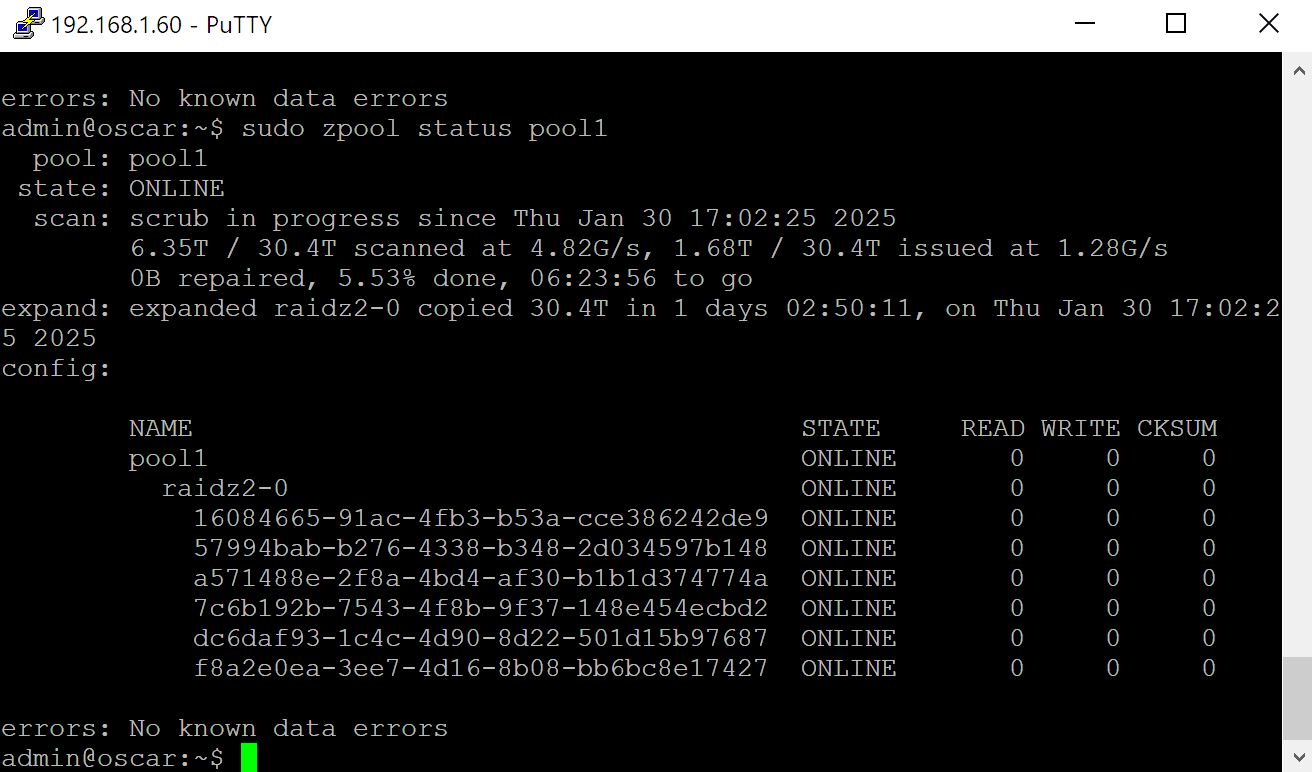Click disk ID starting with 16084665
Viewport: 1312px width, 772px height.
480,518
